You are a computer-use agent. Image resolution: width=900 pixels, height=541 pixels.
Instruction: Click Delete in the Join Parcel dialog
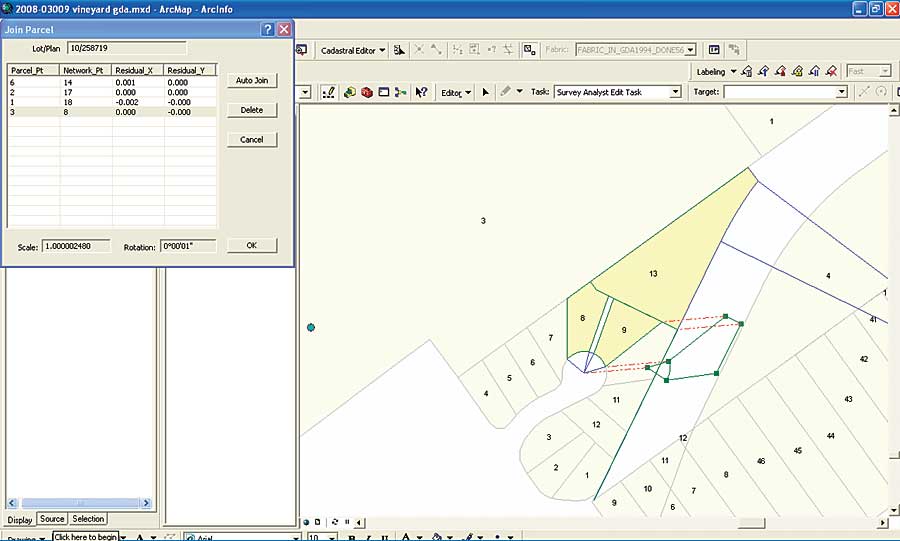(x=252, y=110)
